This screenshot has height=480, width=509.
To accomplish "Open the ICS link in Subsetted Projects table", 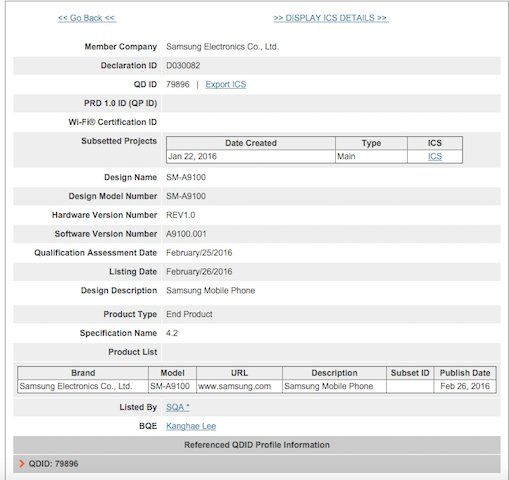I will tap(435, 156).
